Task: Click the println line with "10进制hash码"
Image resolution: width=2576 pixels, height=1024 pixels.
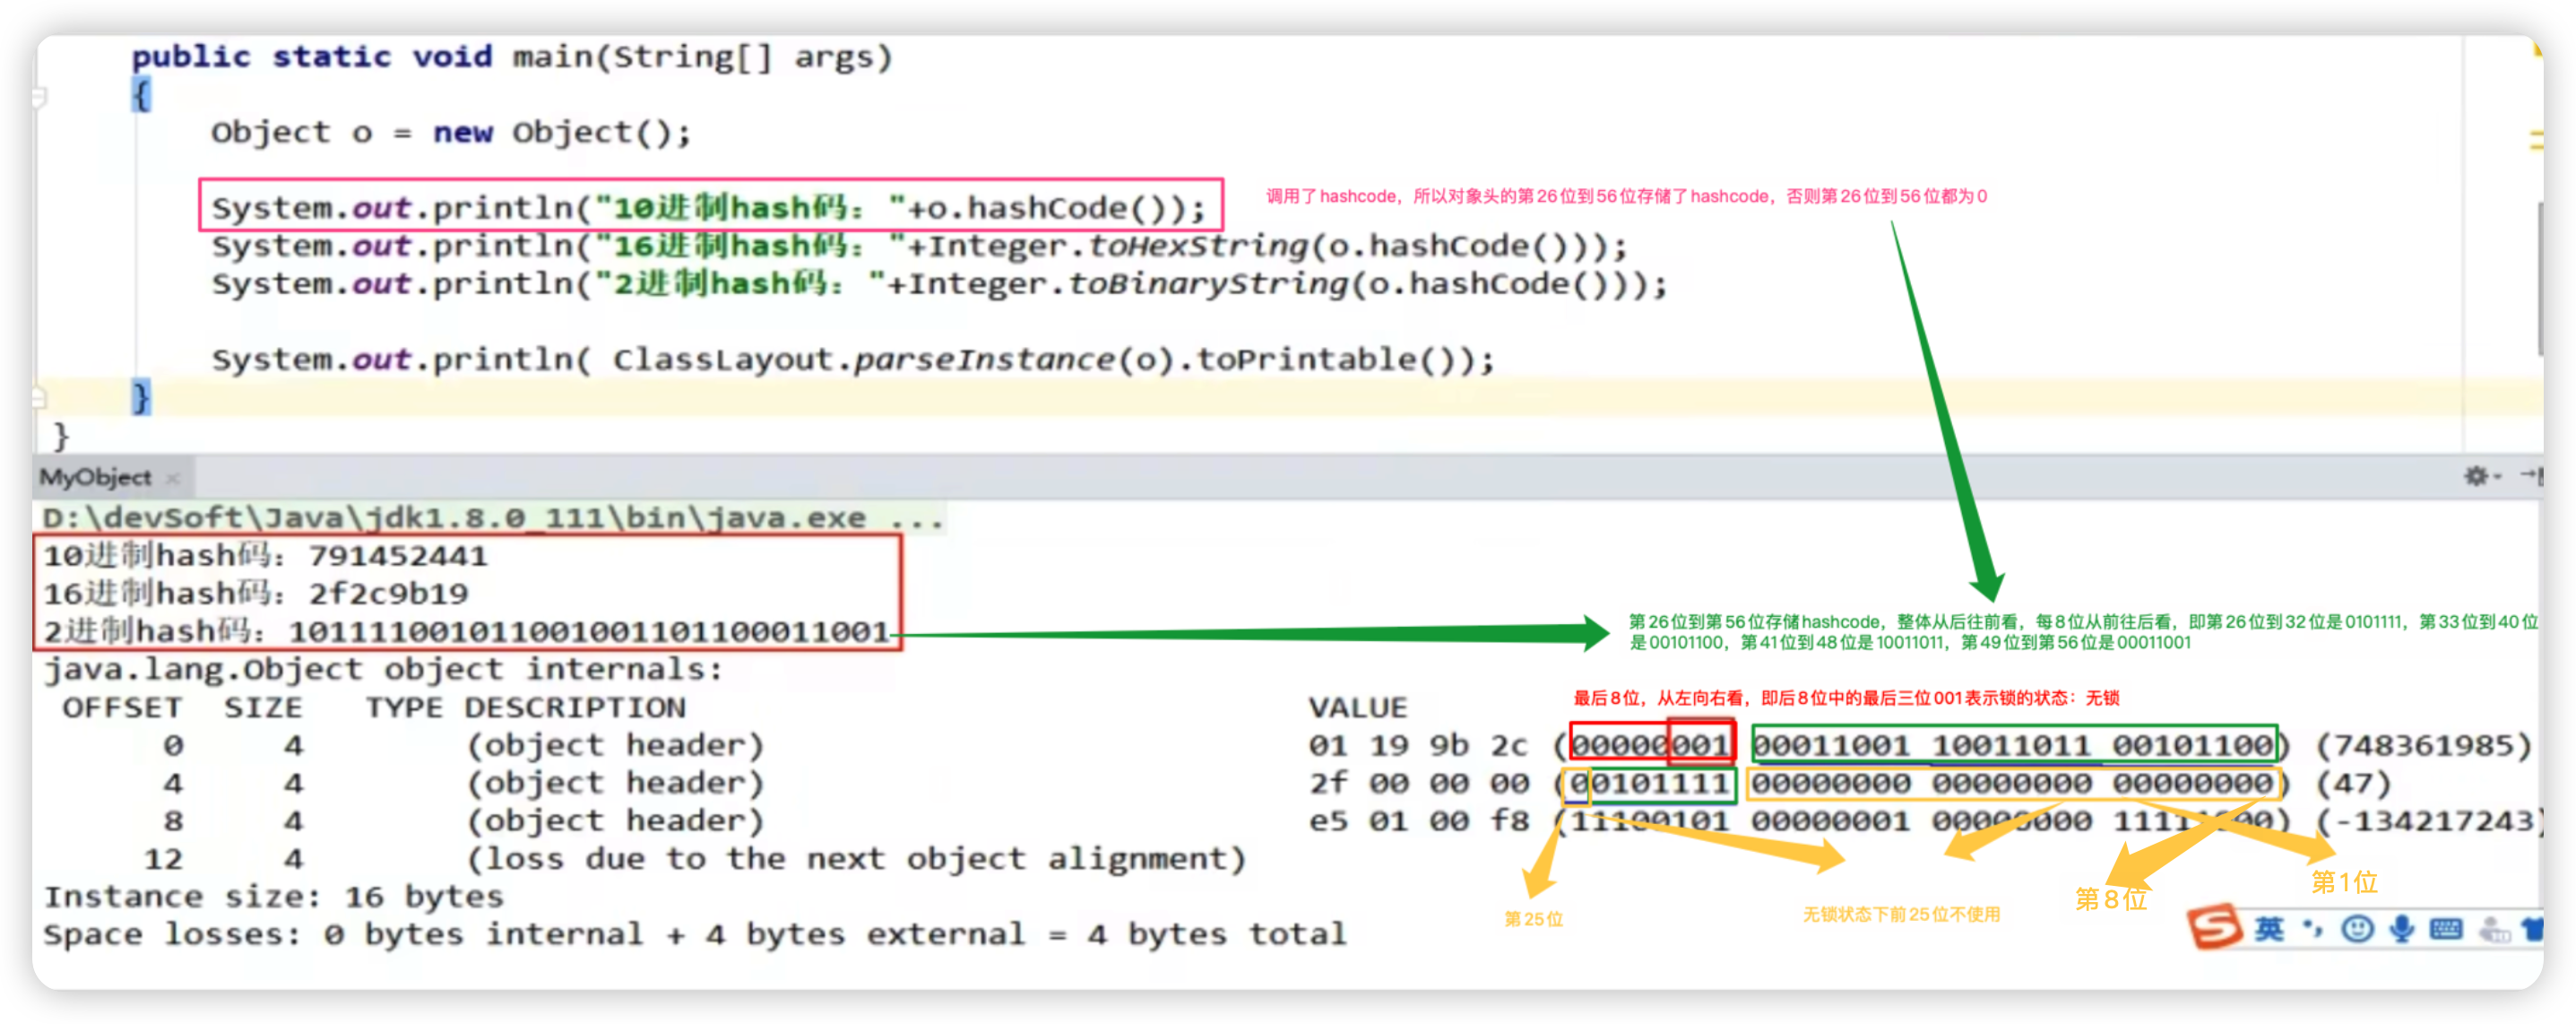Action: pyautogui.click(x=708, y=207)
